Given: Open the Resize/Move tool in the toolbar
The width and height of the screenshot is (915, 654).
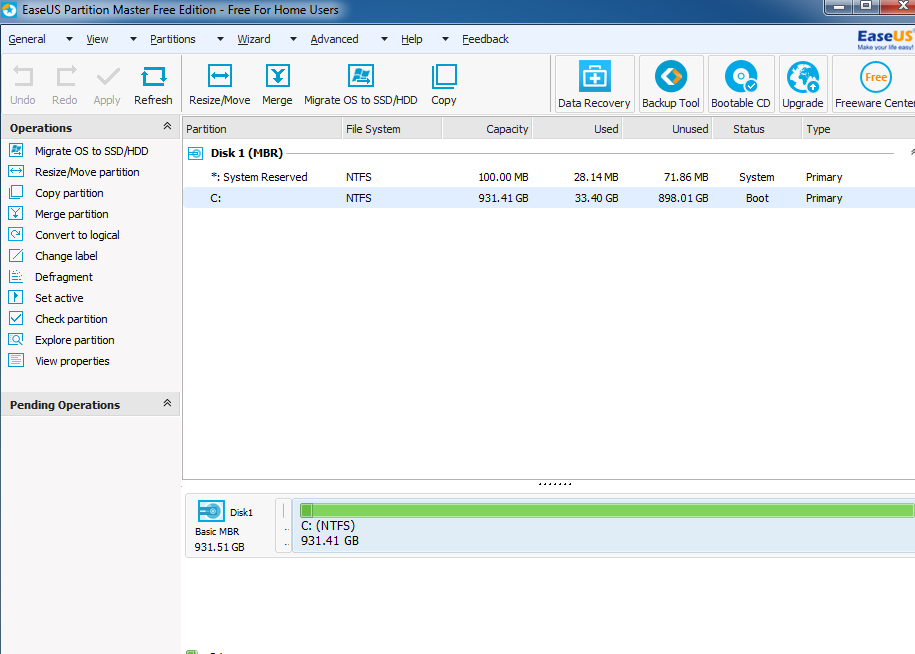Looking at the screenshot, I should point(219,85).
